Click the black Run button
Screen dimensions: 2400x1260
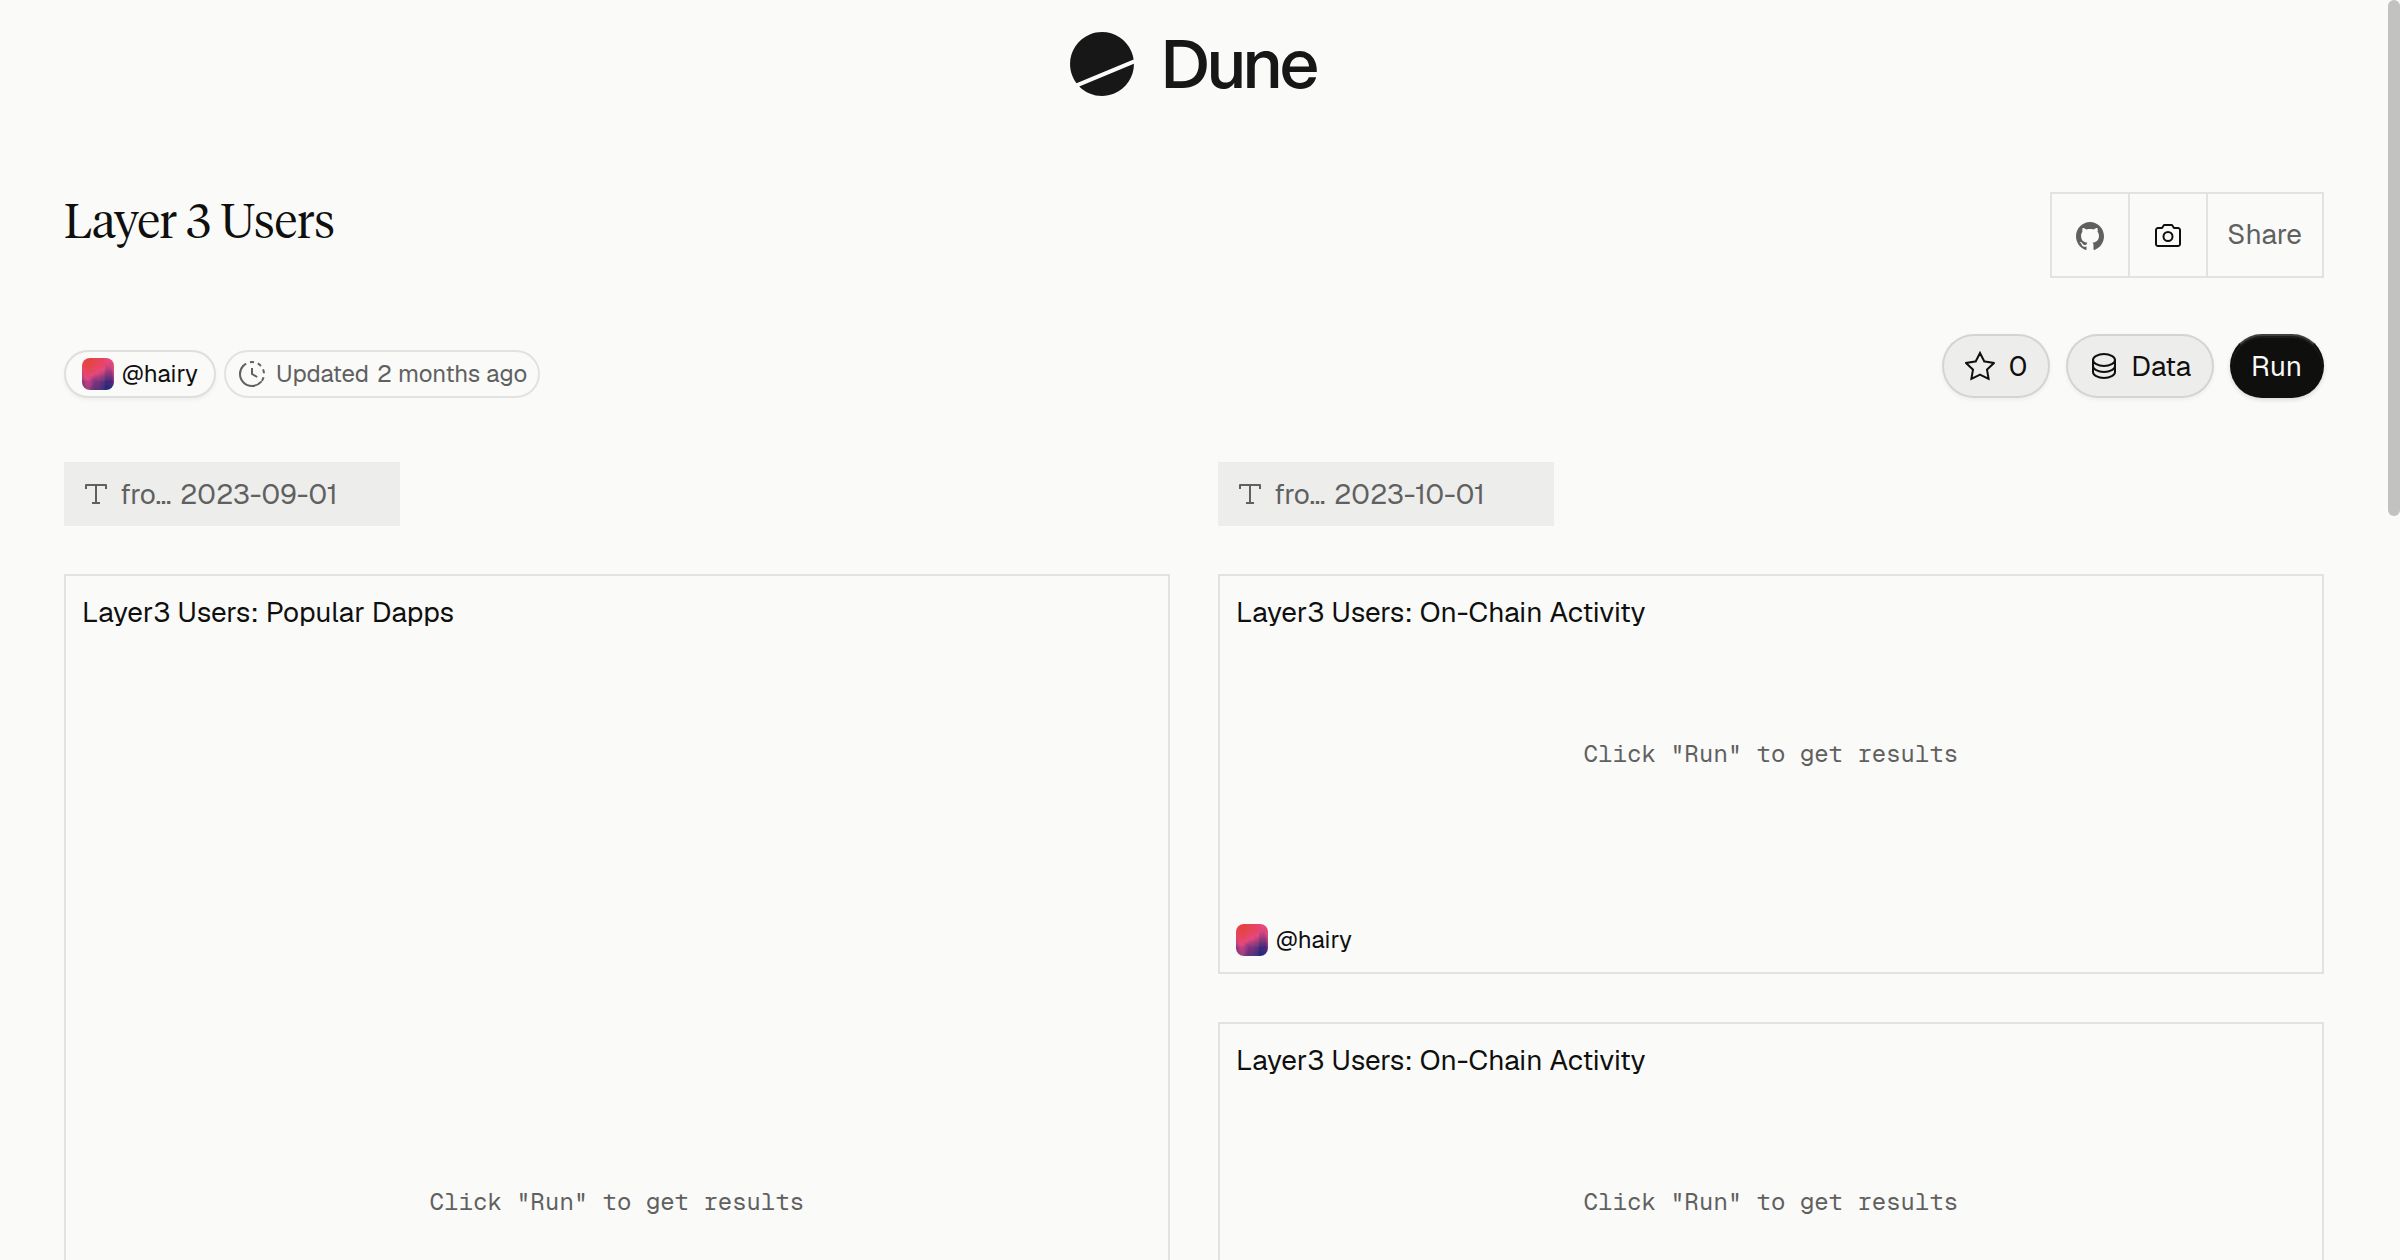(x=2276, y=366)
